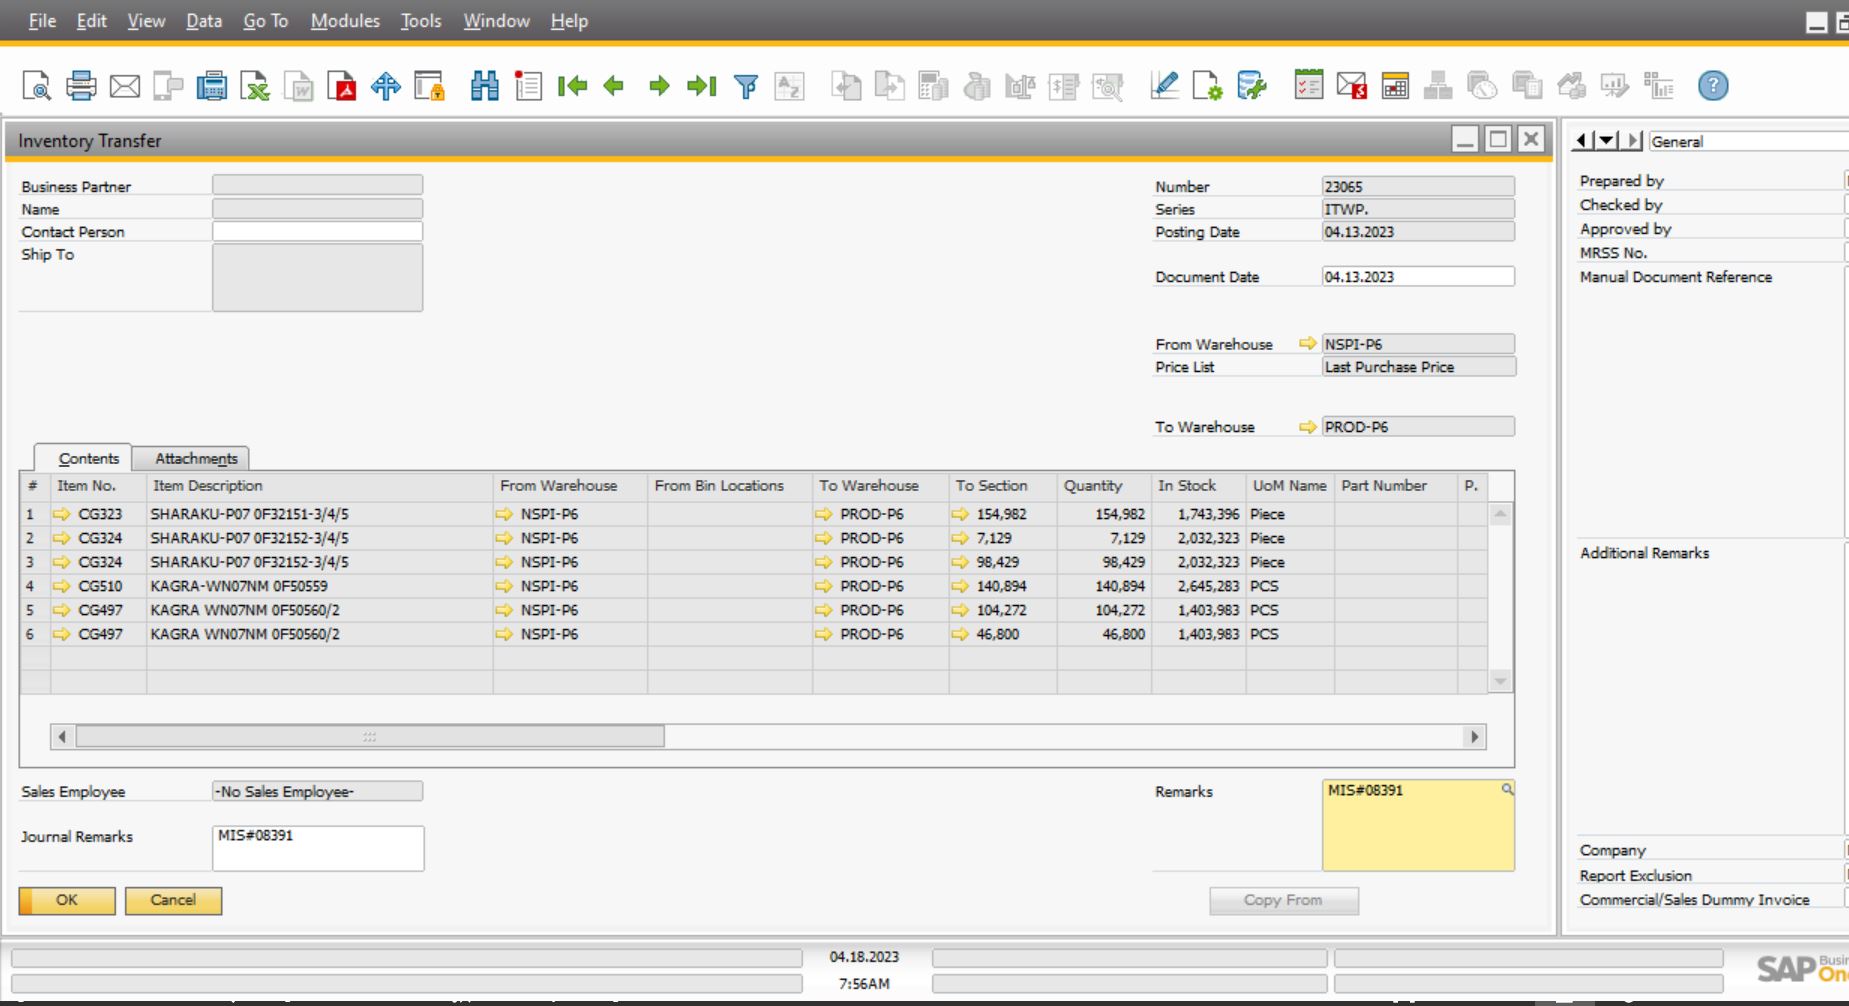Image resolution: width=1849 pixels, height=1006 pixels.
Task: Click the Fax toolbar icon
Action: [211, 86]
